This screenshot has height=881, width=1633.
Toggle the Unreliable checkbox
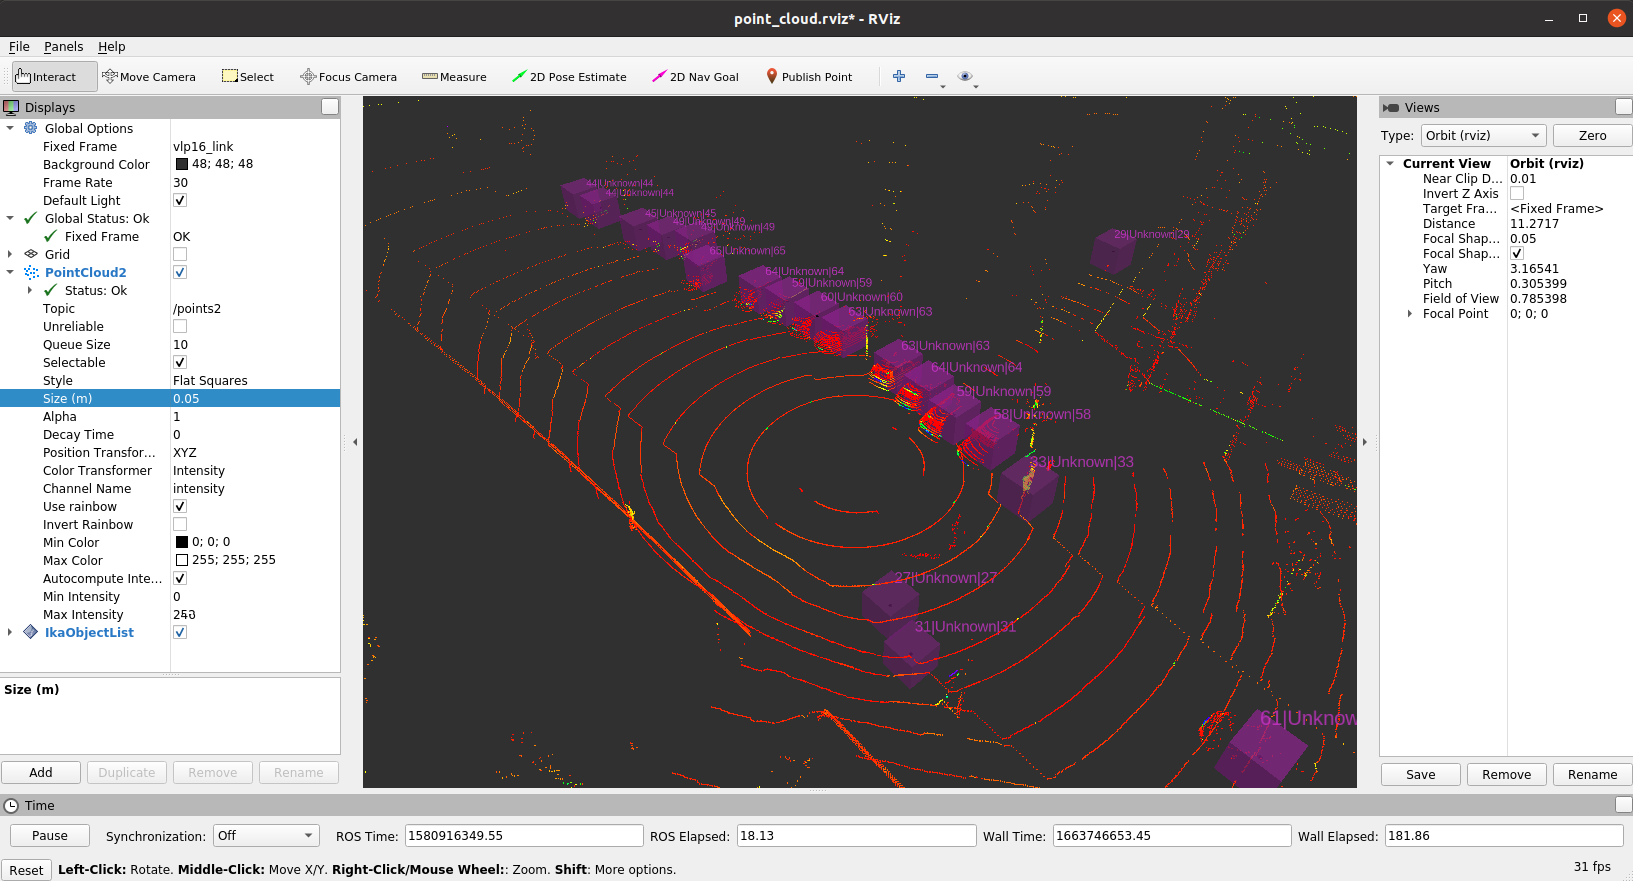[x=180, y=326]
